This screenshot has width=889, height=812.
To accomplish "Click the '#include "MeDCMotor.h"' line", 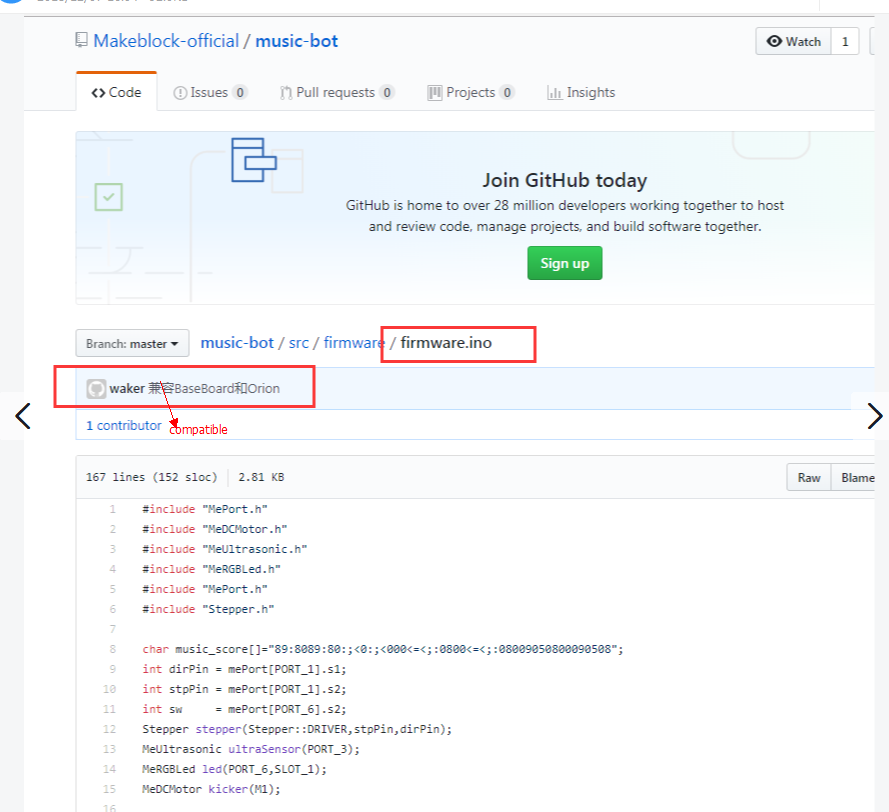I will [215, 529].
